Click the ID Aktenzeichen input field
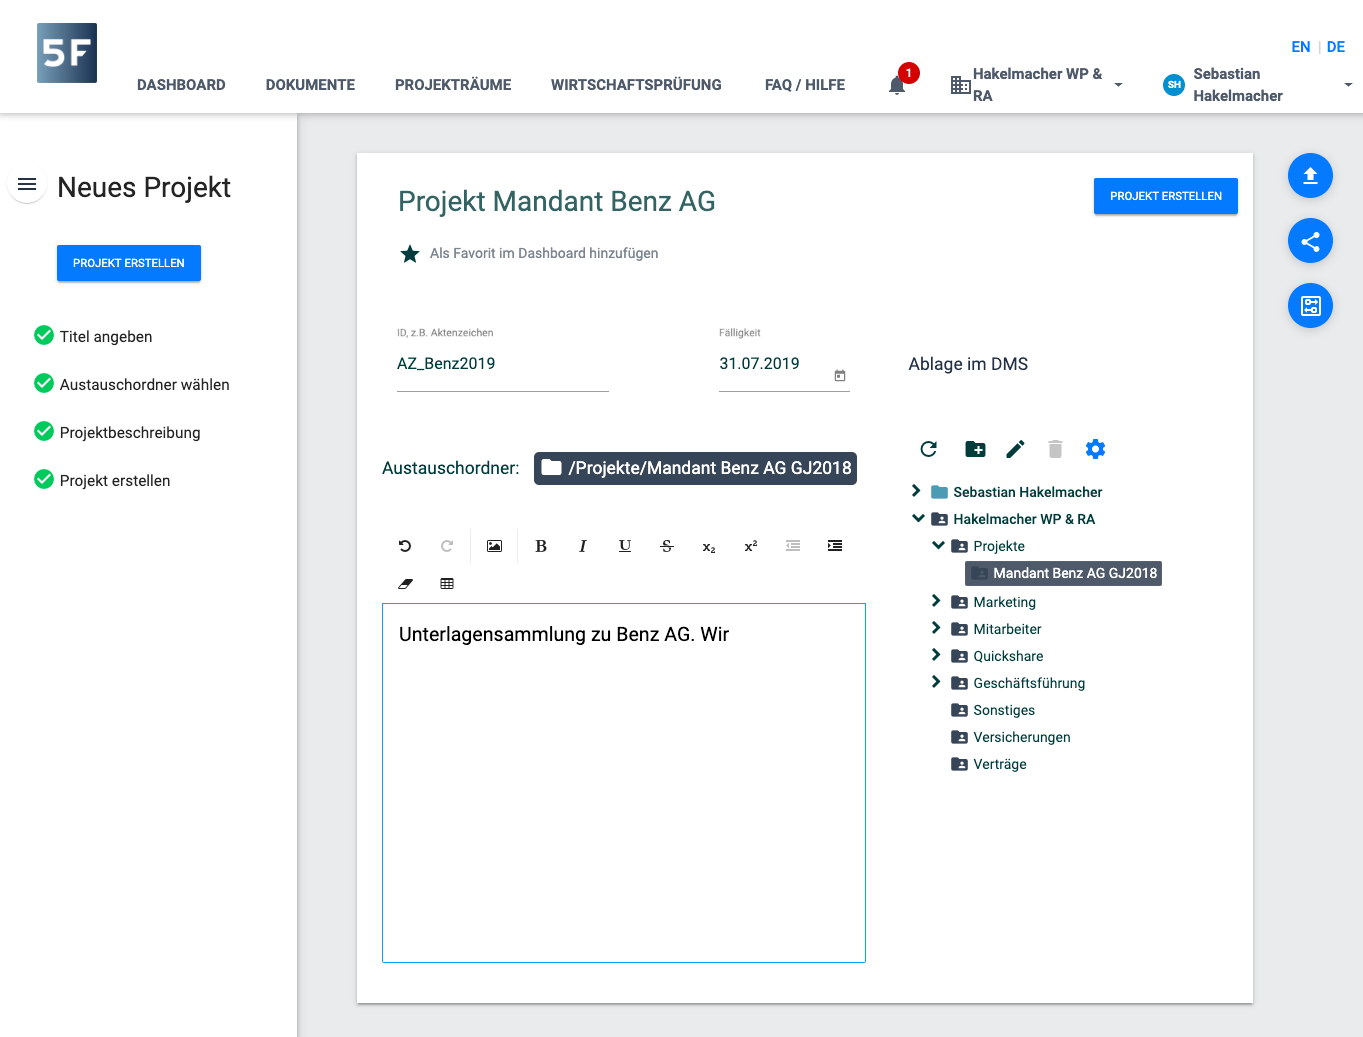 click(502, 364)
